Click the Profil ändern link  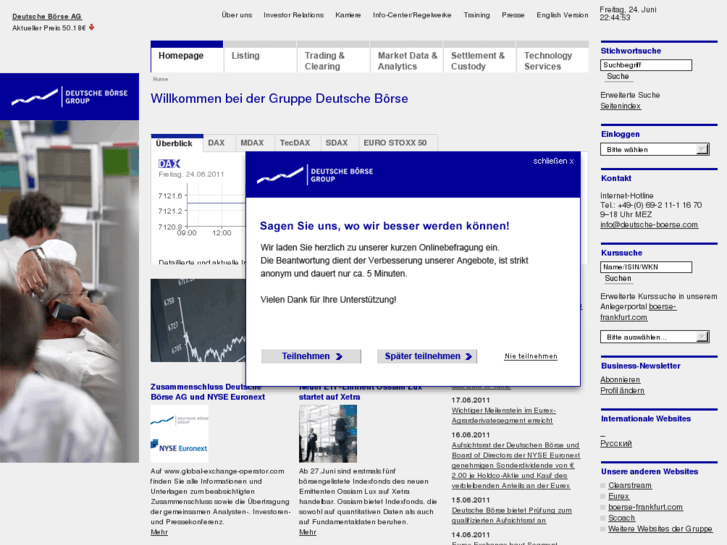tap(622, 391)
